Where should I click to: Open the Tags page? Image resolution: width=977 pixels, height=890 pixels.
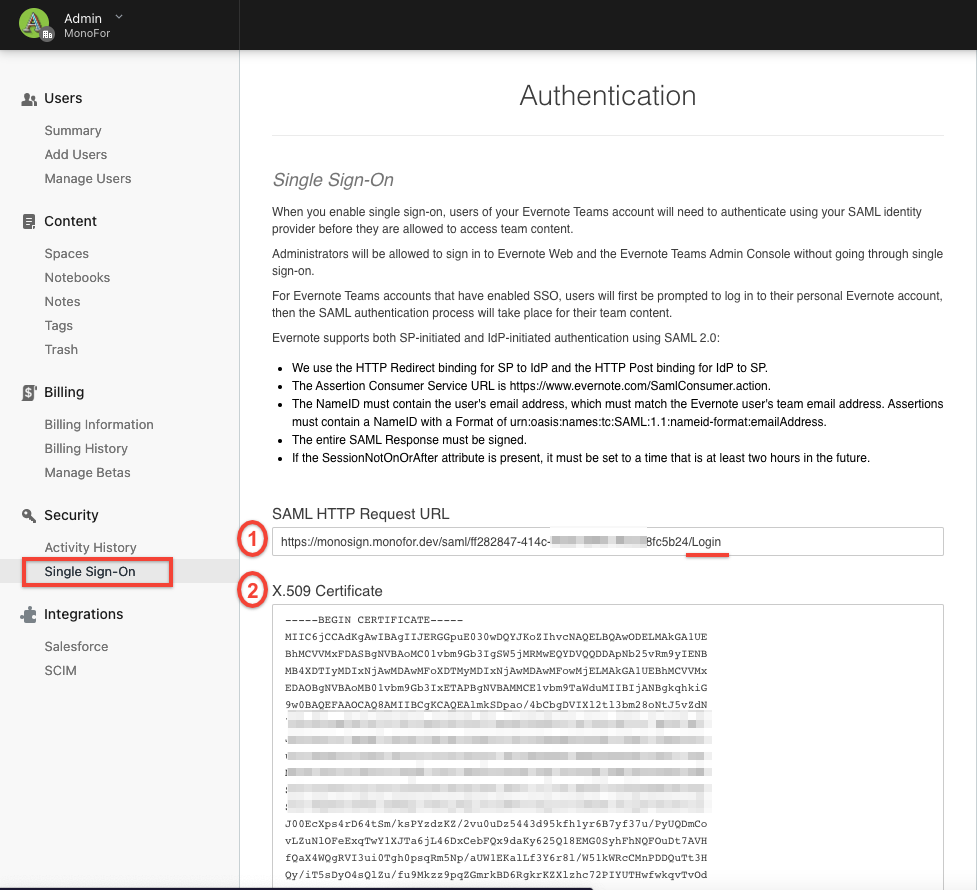click(59, 326)
